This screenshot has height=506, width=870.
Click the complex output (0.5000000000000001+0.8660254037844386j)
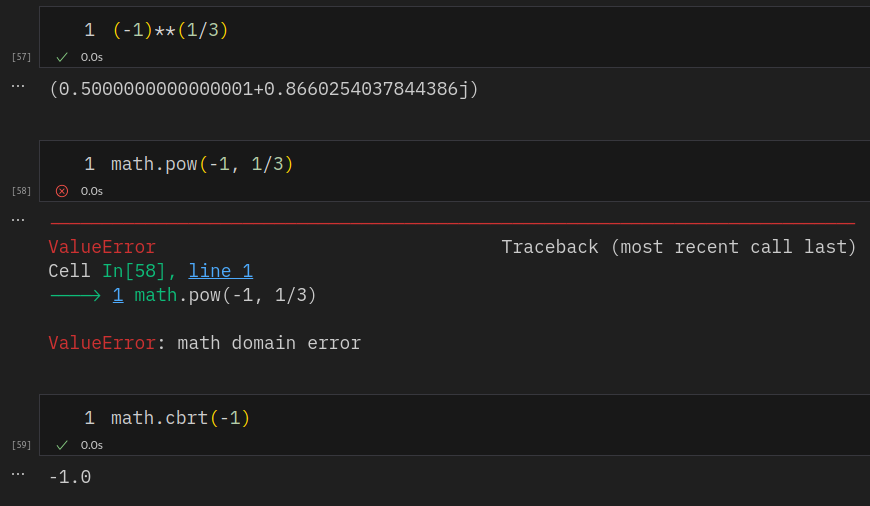[264, 89]
